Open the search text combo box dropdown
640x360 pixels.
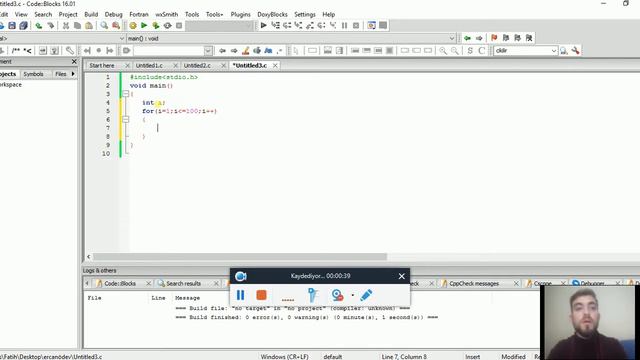coord(208,51)
